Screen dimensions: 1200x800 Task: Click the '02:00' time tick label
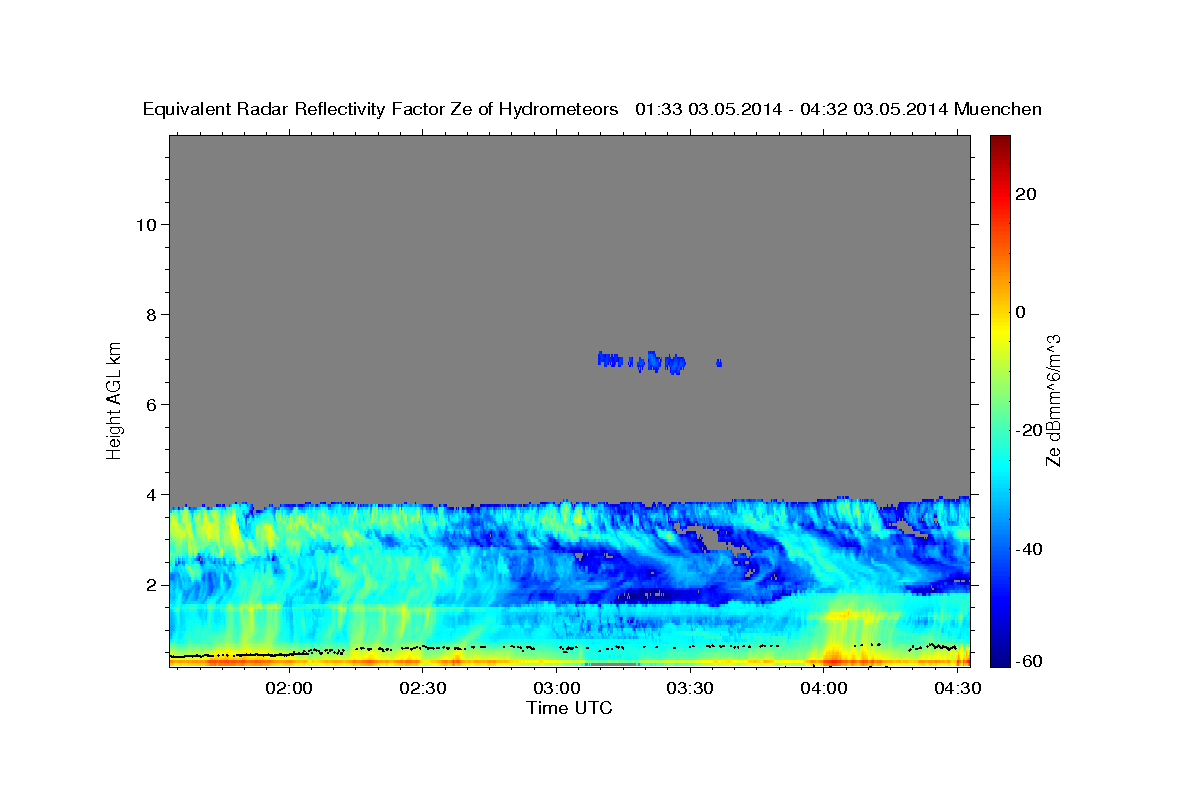click(290, 688)
